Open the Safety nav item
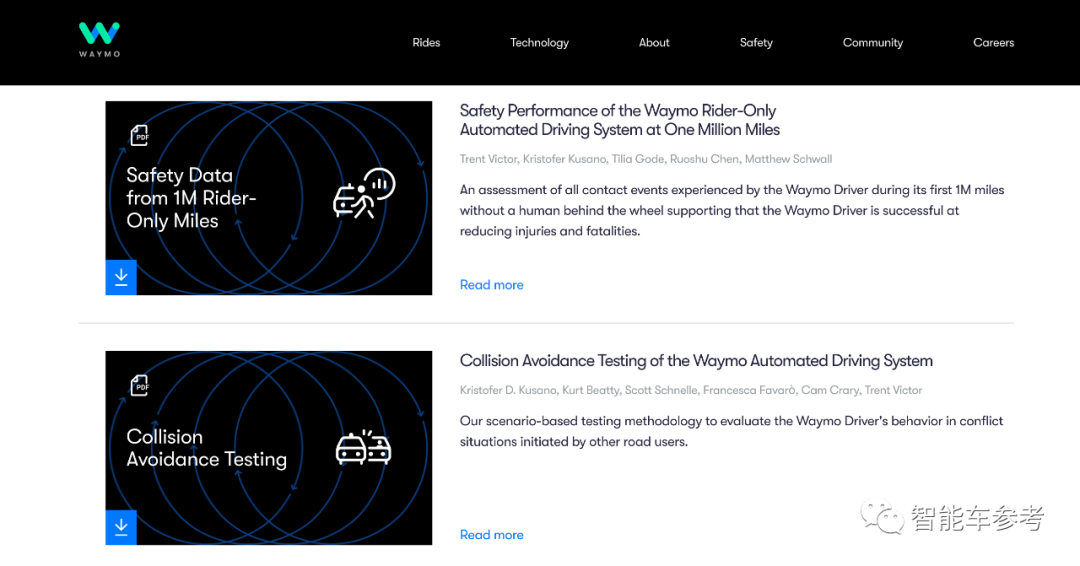Image resolution: width=1080 pixels, height=566 pixels. pos(756,43)
